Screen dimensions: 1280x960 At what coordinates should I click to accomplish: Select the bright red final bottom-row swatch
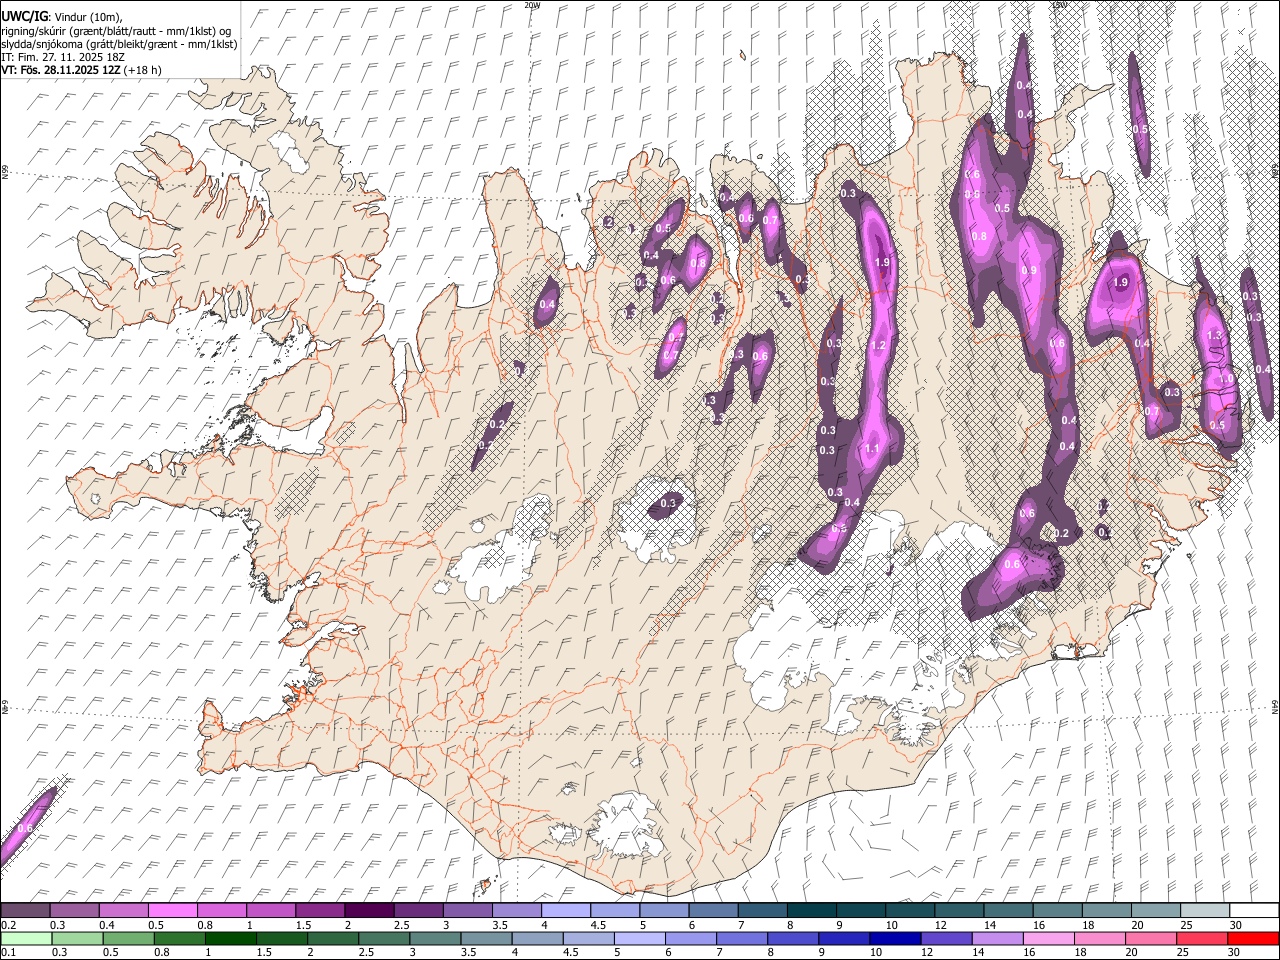1252,938
